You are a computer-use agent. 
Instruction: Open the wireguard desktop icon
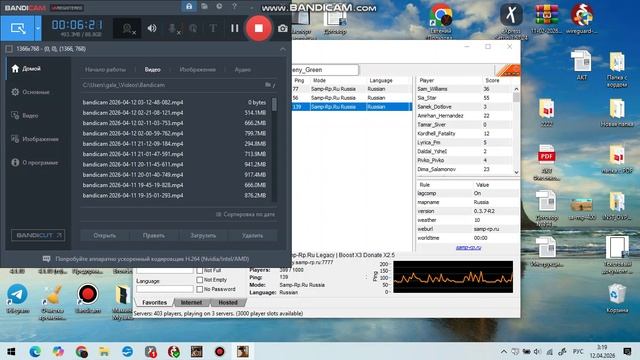tap(582, 18)
